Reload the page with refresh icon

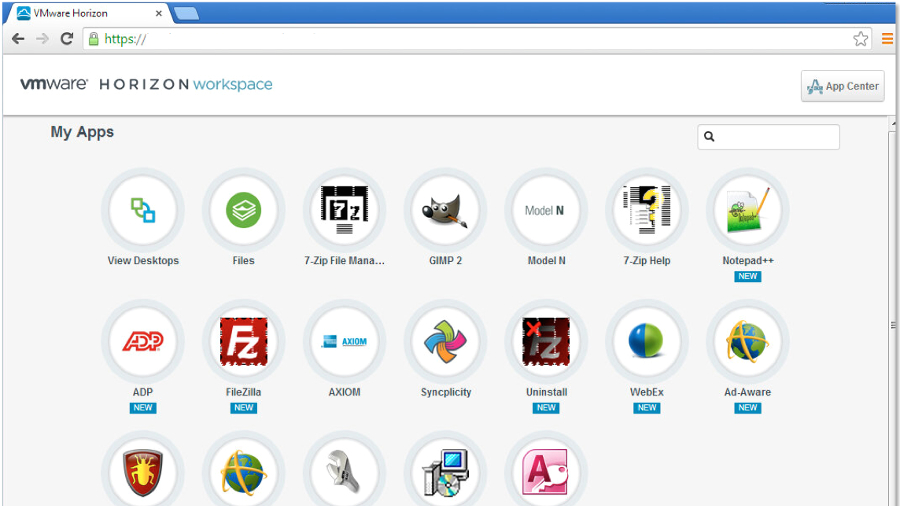click(x=67, y=39)
